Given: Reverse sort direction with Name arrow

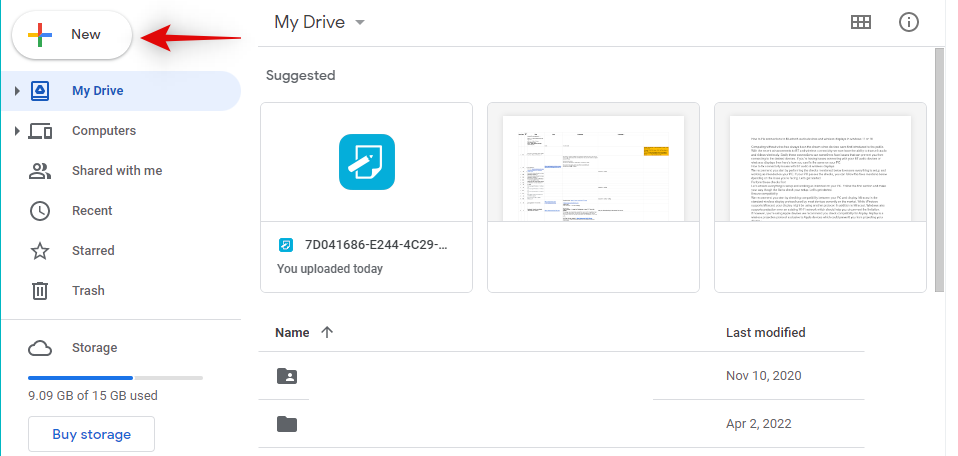Looking at the screenshot, I should tap(327, 333).
